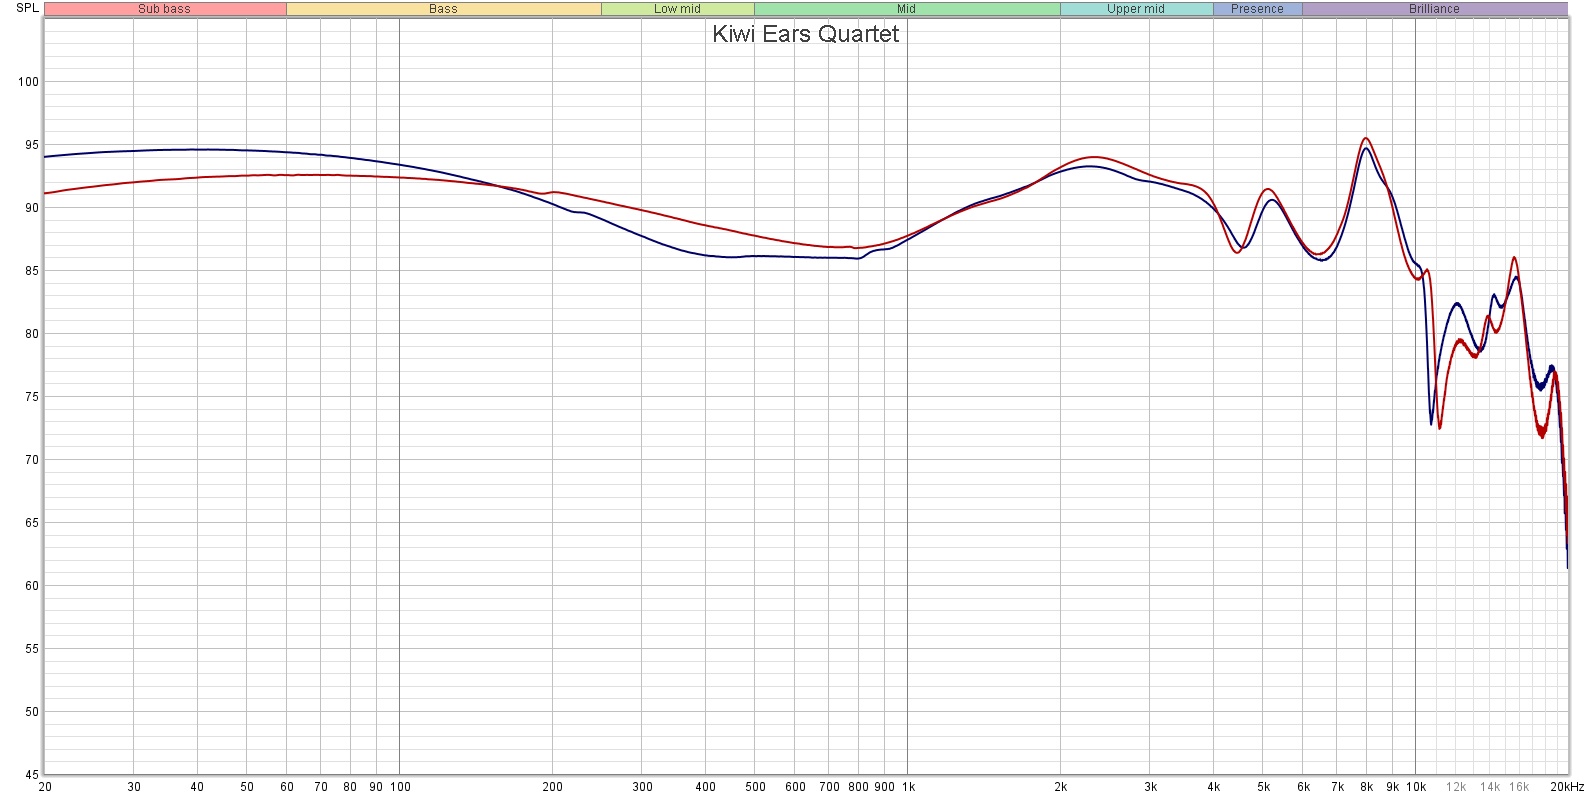
Task: Select the 55 value on SPL axis
Action: [31, 649]
